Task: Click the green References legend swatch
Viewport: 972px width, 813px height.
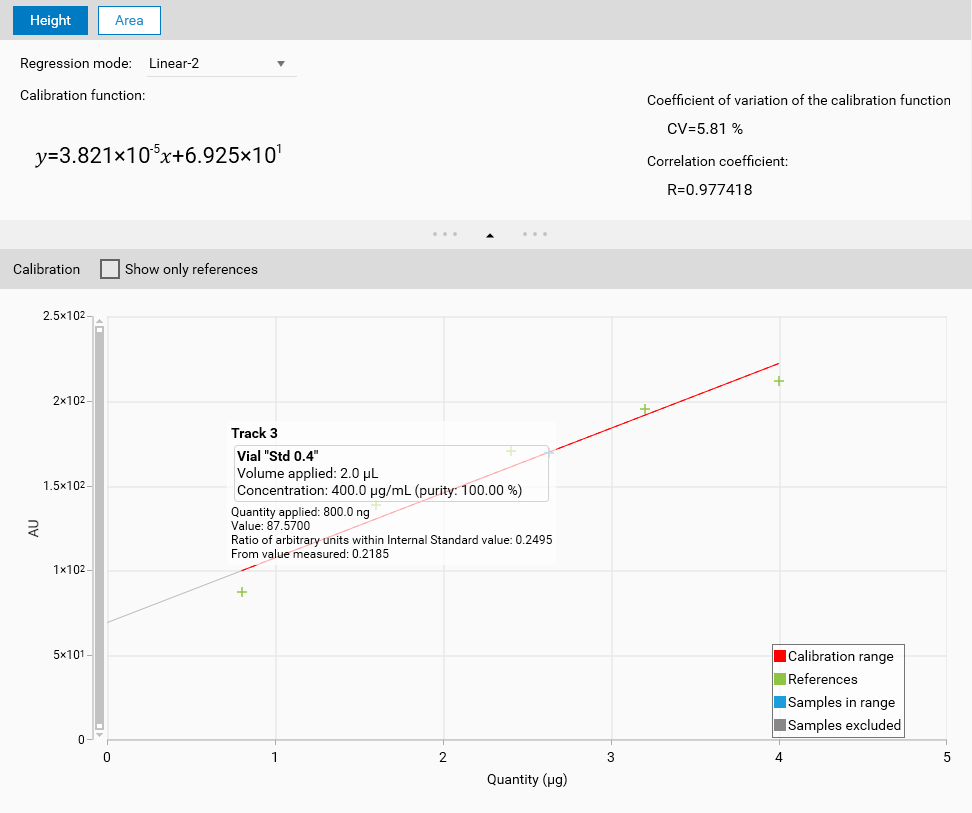Action: coord(780,679)
